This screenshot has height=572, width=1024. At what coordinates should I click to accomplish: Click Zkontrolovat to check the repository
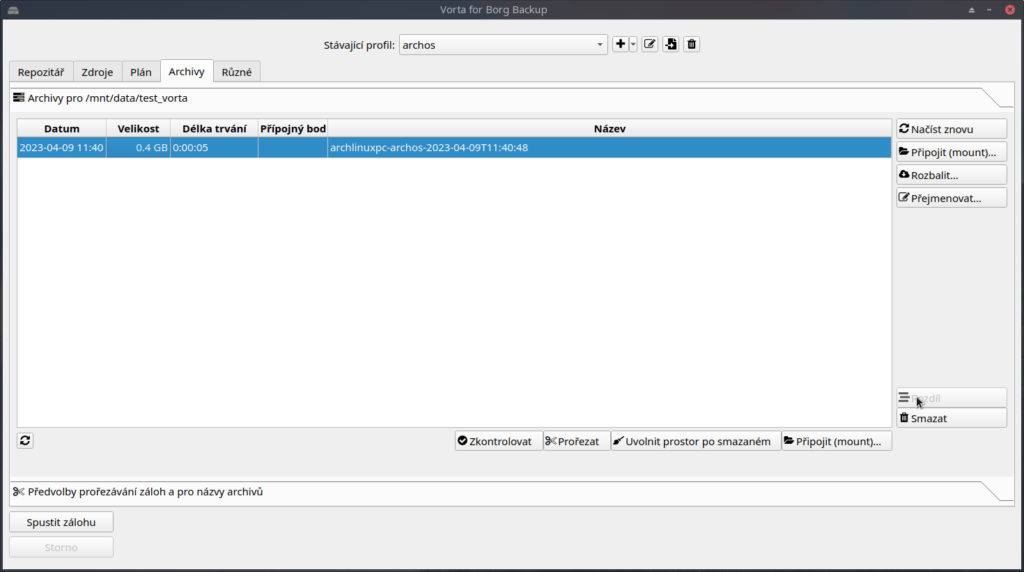pyautogui.click(x=498, y=441)
